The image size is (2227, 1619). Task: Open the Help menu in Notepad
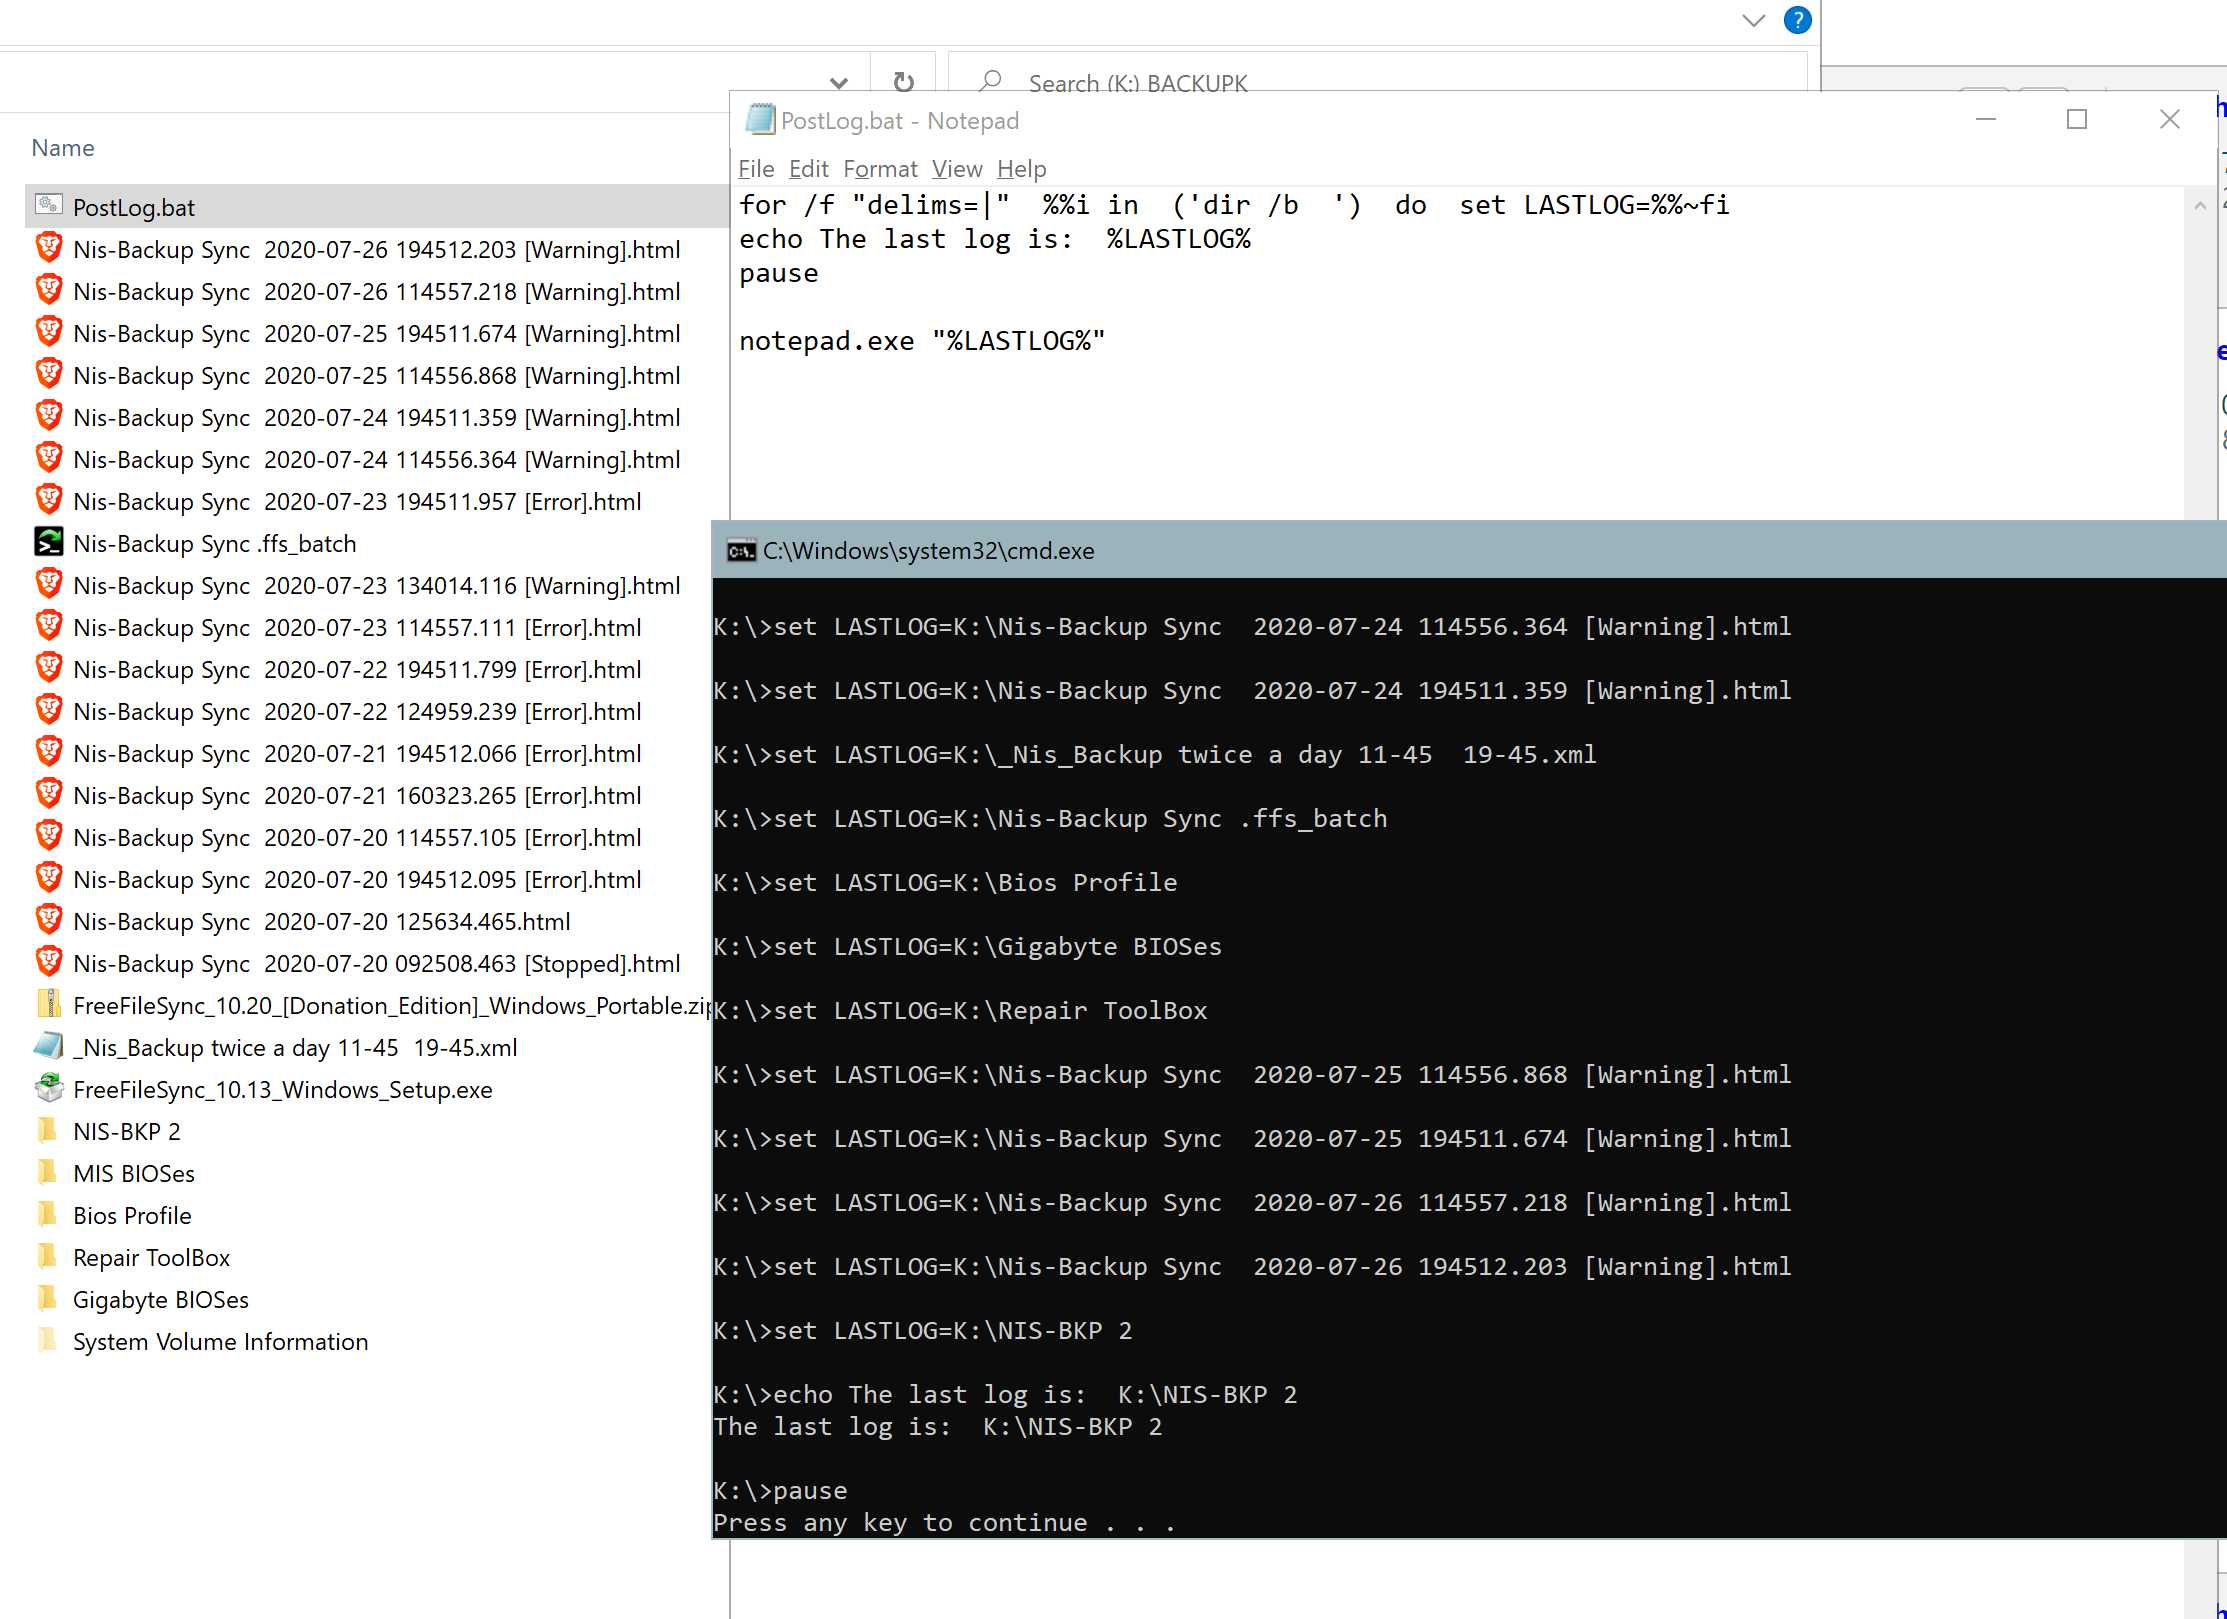click(1021, 169)
